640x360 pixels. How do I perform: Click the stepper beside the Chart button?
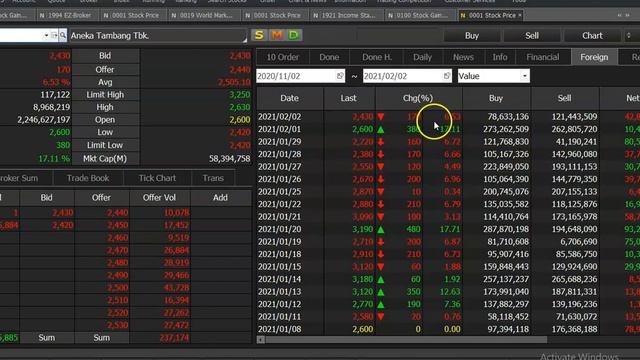pos(629,36)
